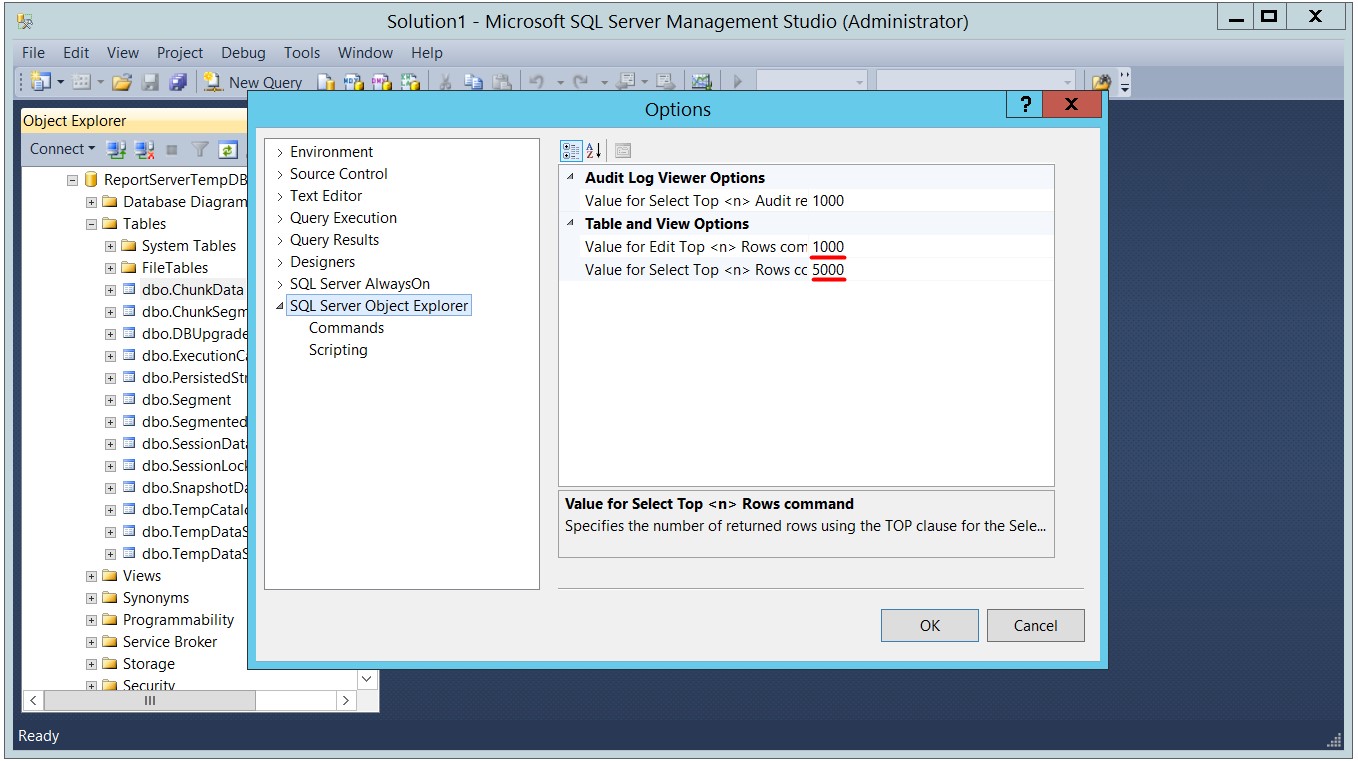Image resolution: width=1358 pixels, height=761 pixels.
Task: Click the Stop icon in Object Explorer
Action: tap(172, 150)
